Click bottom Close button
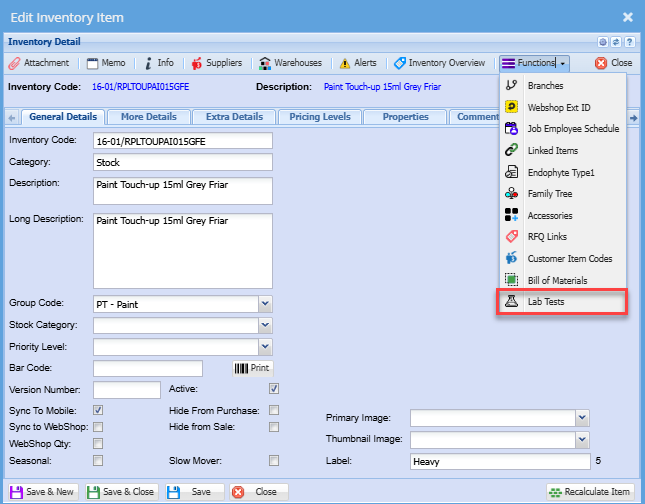 pyautogui.click(x=259, y=492)
